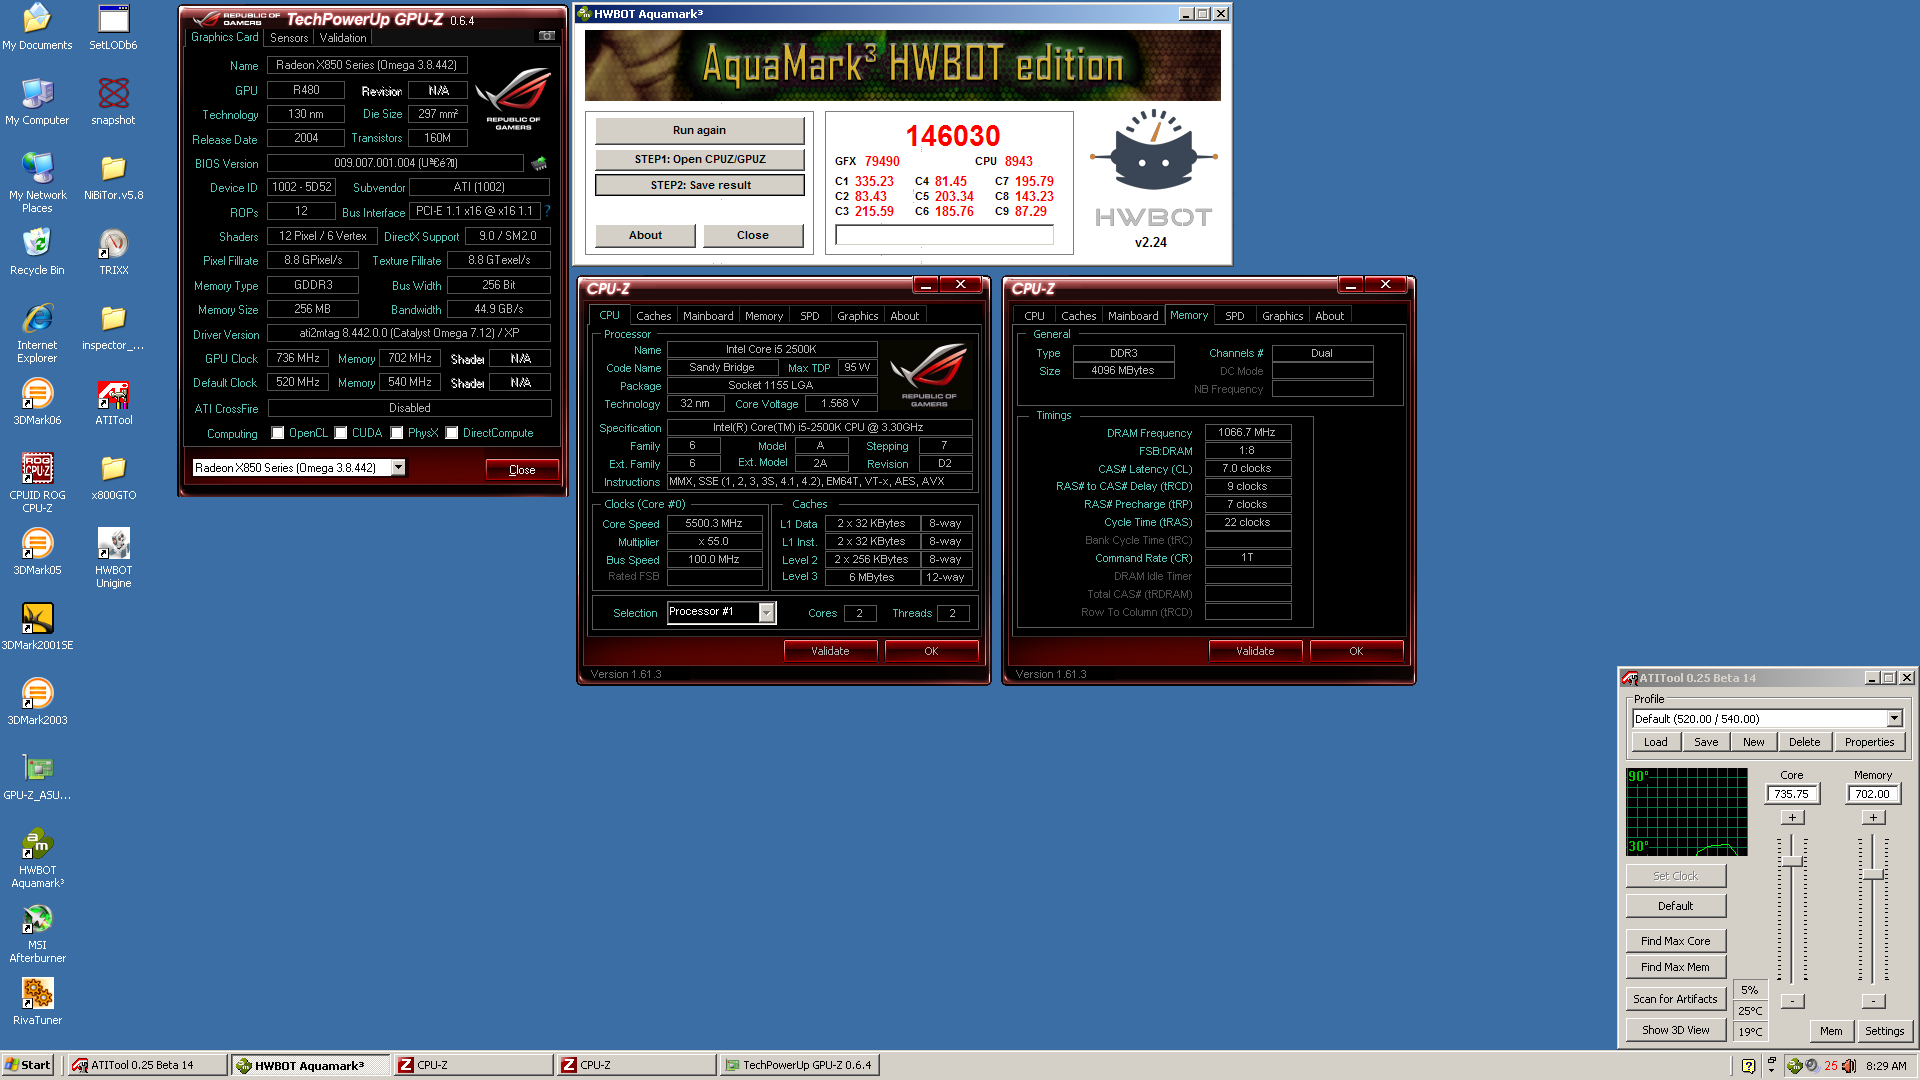Viewport: 1920px width, 1080px height.
Task: Click empty text field in Aquamark results
Action: 944,235
